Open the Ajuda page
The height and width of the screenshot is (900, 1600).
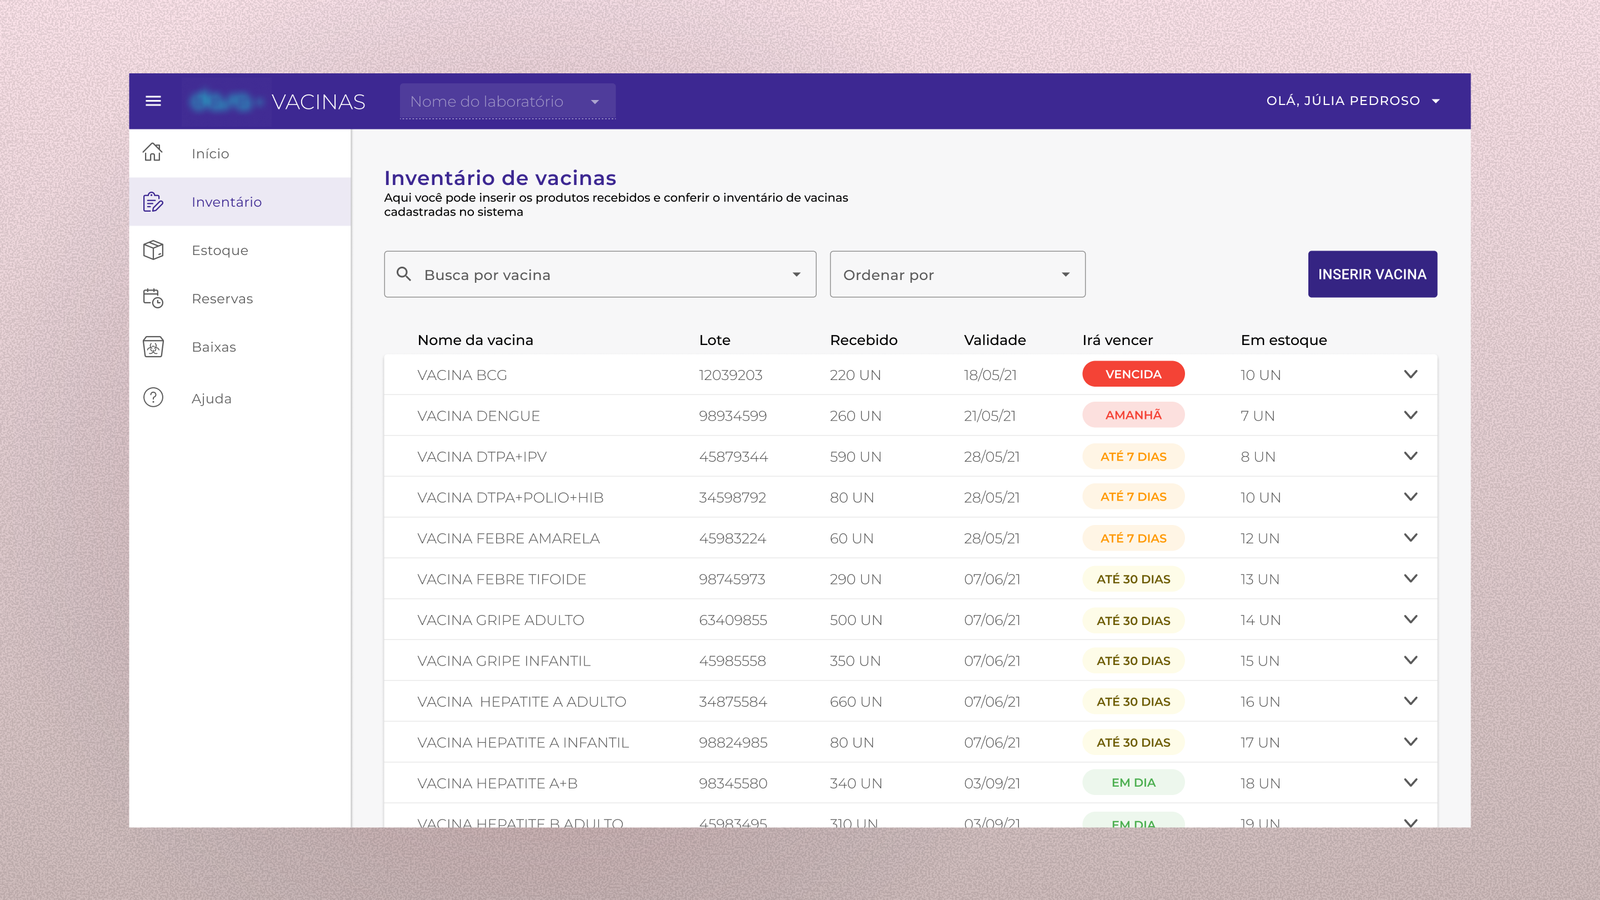211,397
